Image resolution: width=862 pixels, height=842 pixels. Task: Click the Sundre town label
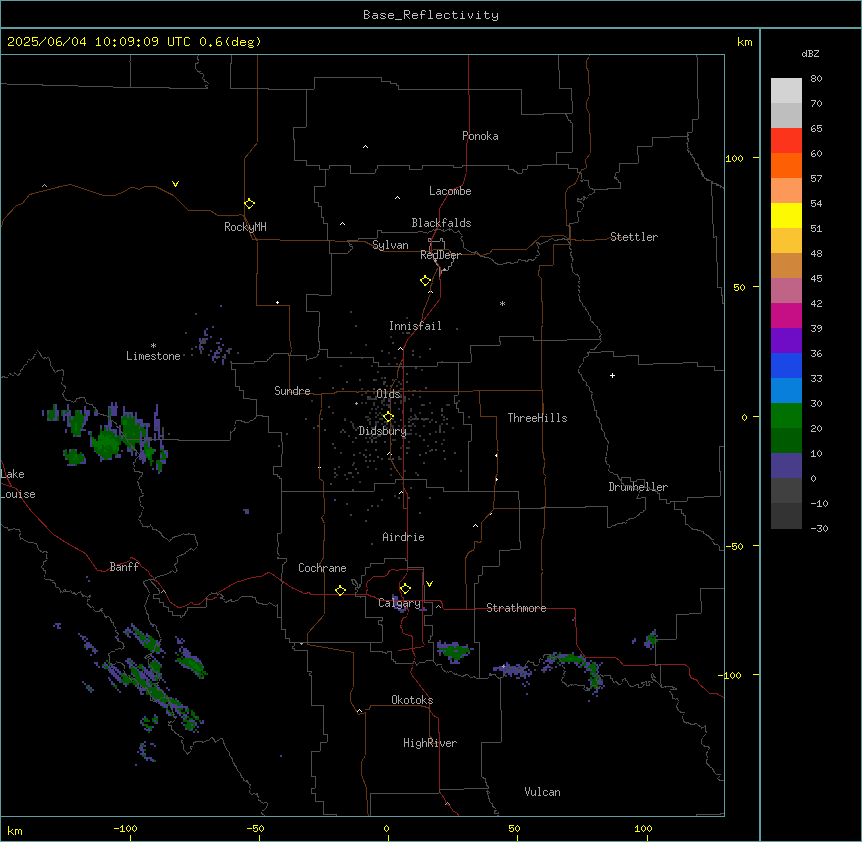coord(292,391)
